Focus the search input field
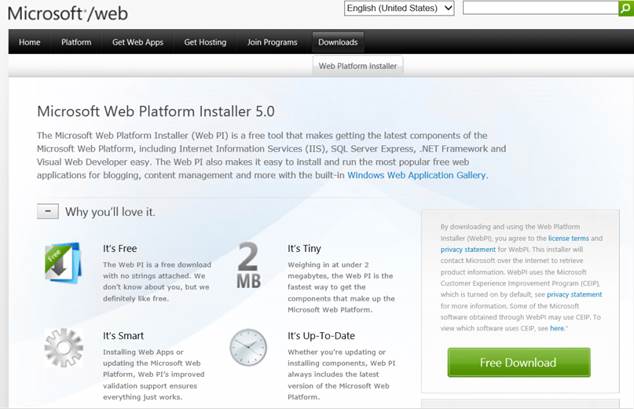Screen dimensions: 634x409 (541, 8)
